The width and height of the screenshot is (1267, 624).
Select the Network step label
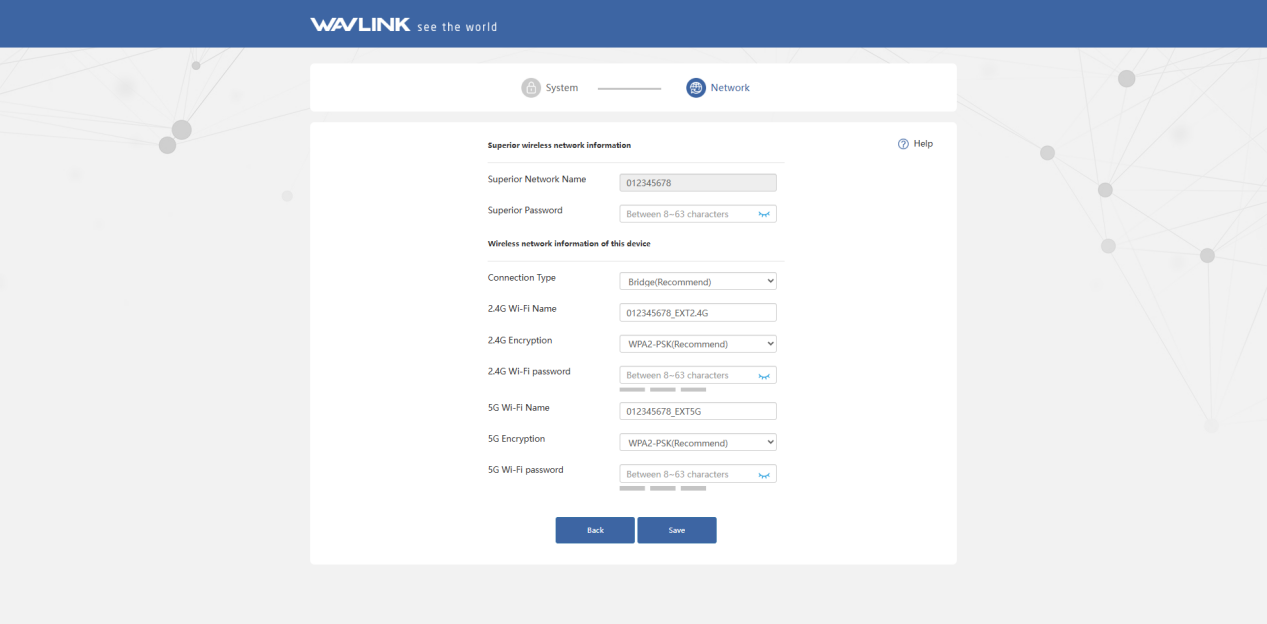(x=730, y=88)
